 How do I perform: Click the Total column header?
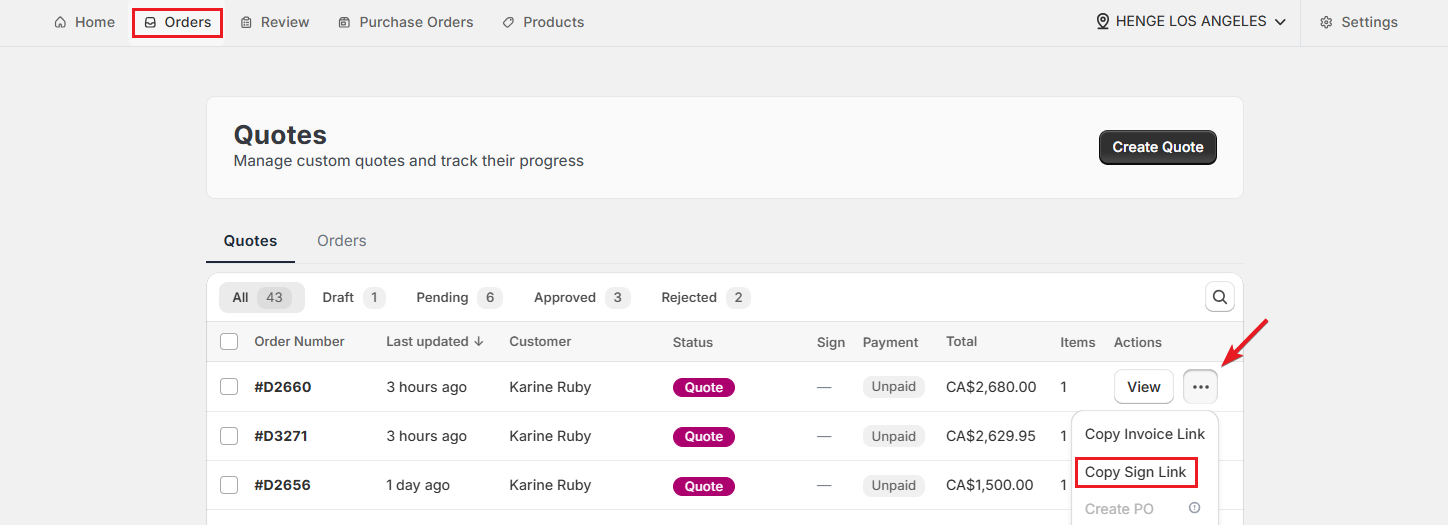962,342
